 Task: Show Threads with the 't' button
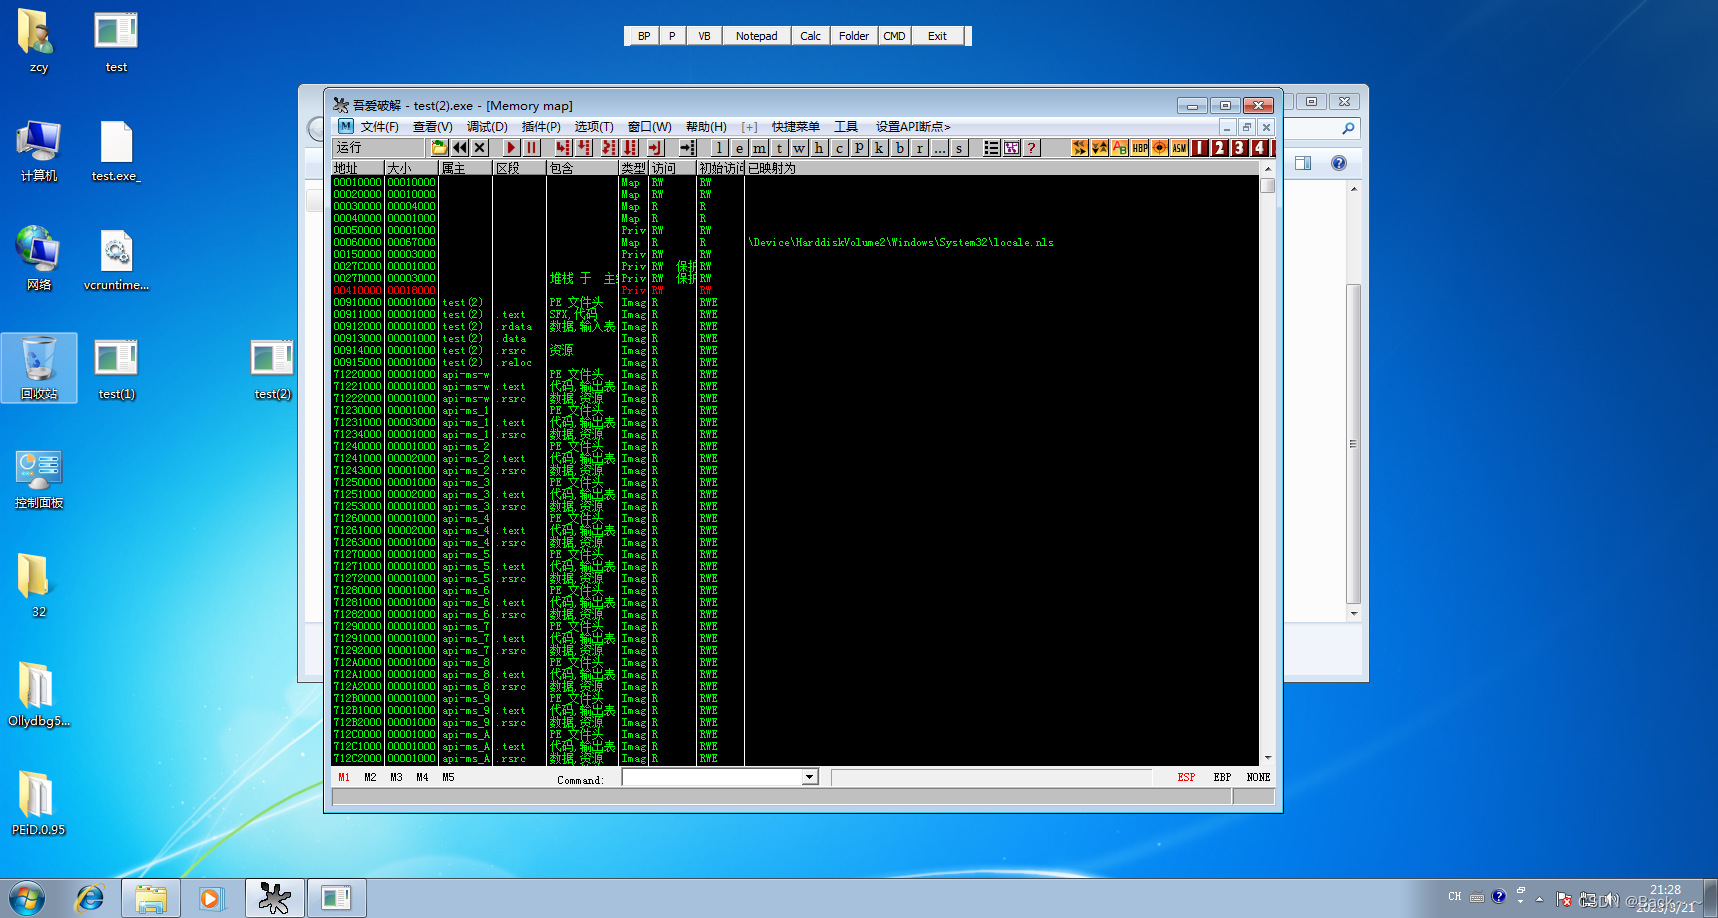[x=779, y=148]
